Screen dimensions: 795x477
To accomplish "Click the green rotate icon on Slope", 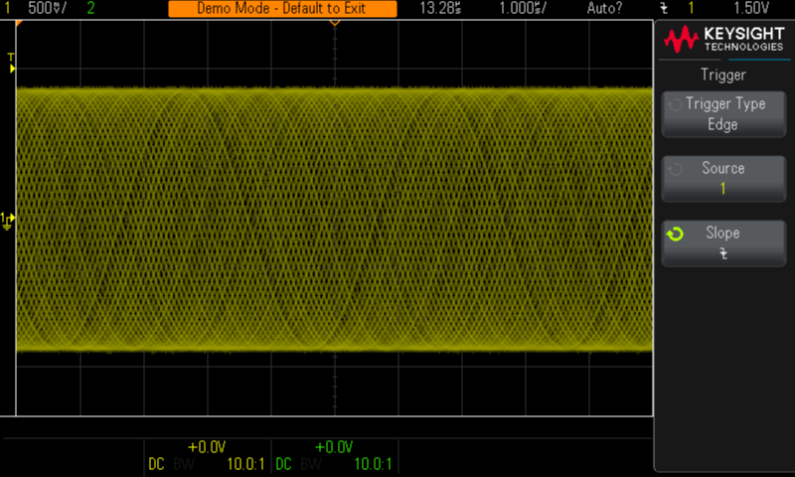I will [x=676, y=234].
